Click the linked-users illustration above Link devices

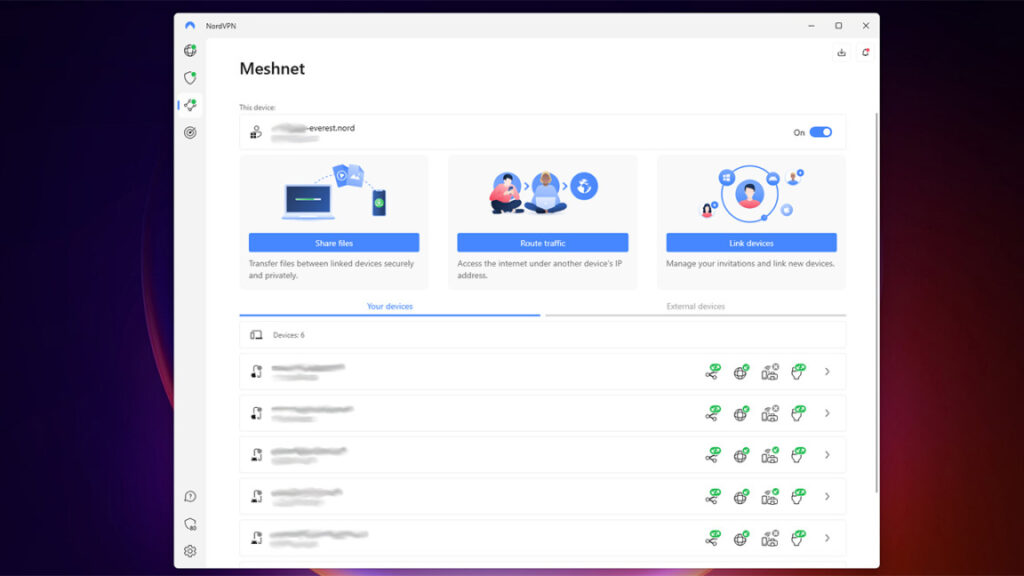pos(751,194)
